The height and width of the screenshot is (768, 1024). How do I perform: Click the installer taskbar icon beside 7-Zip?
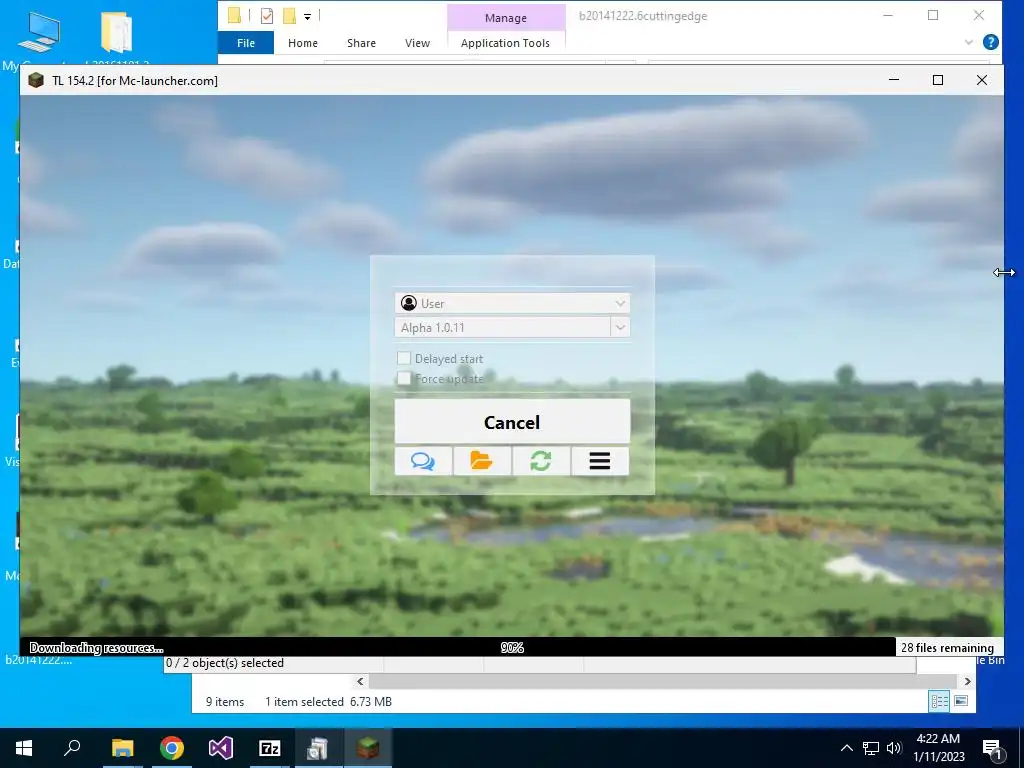(318, 748)
